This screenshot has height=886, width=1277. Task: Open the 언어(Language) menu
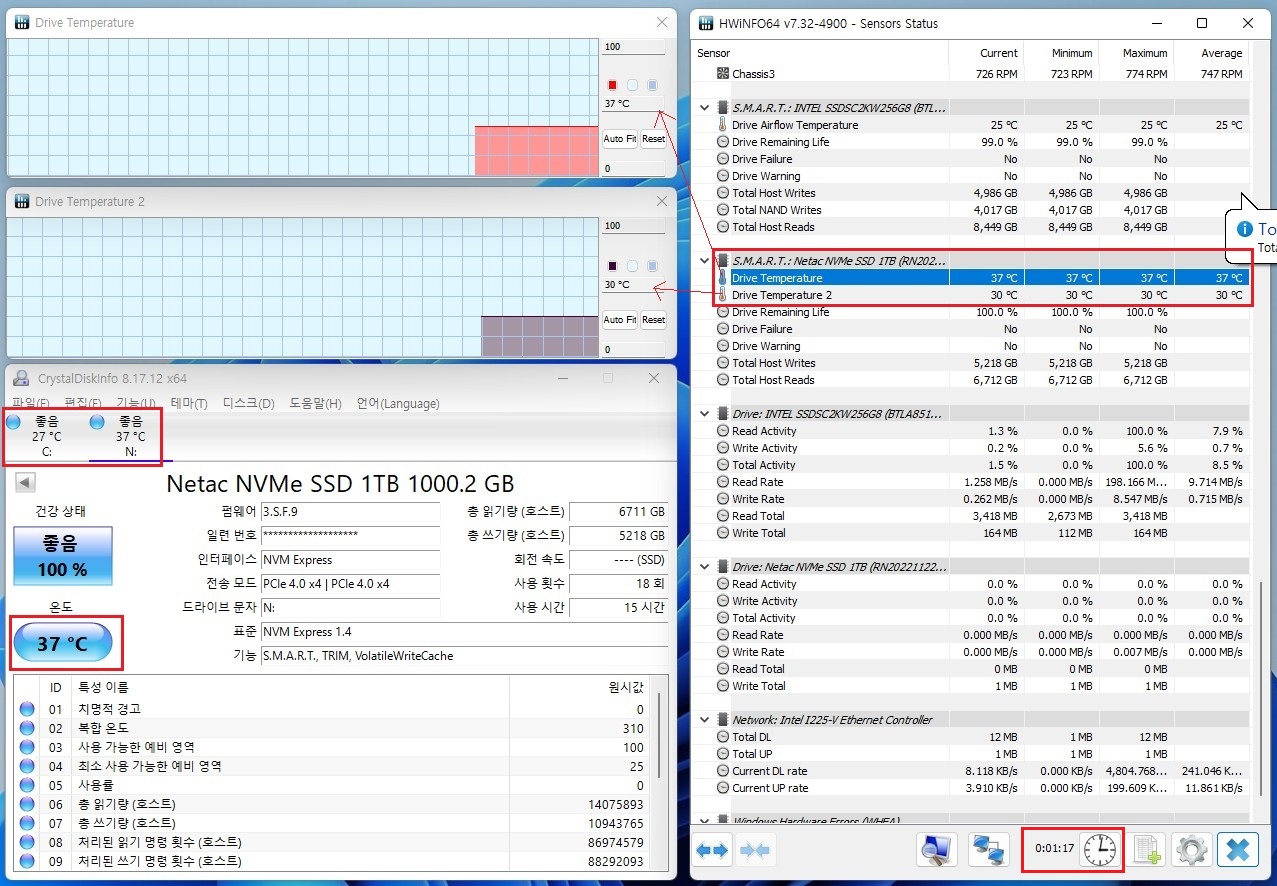click(397, 403)
